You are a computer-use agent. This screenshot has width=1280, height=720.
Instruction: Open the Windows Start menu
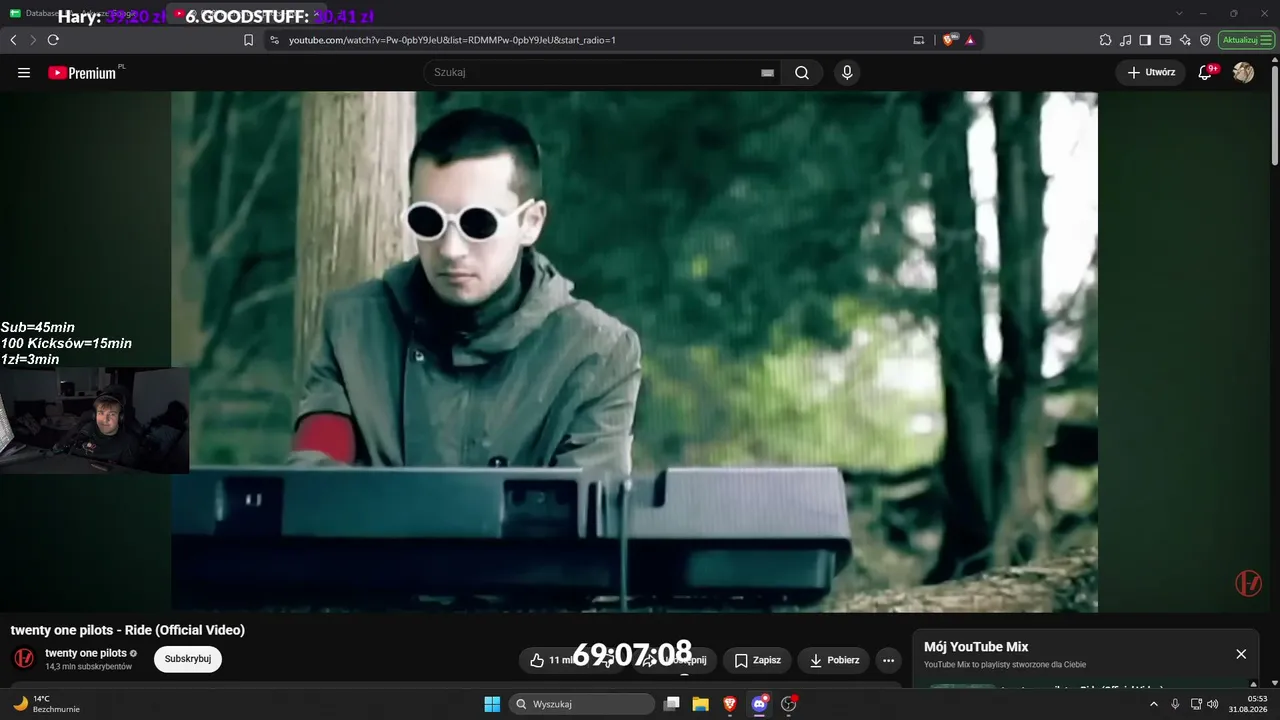(492, 704)
